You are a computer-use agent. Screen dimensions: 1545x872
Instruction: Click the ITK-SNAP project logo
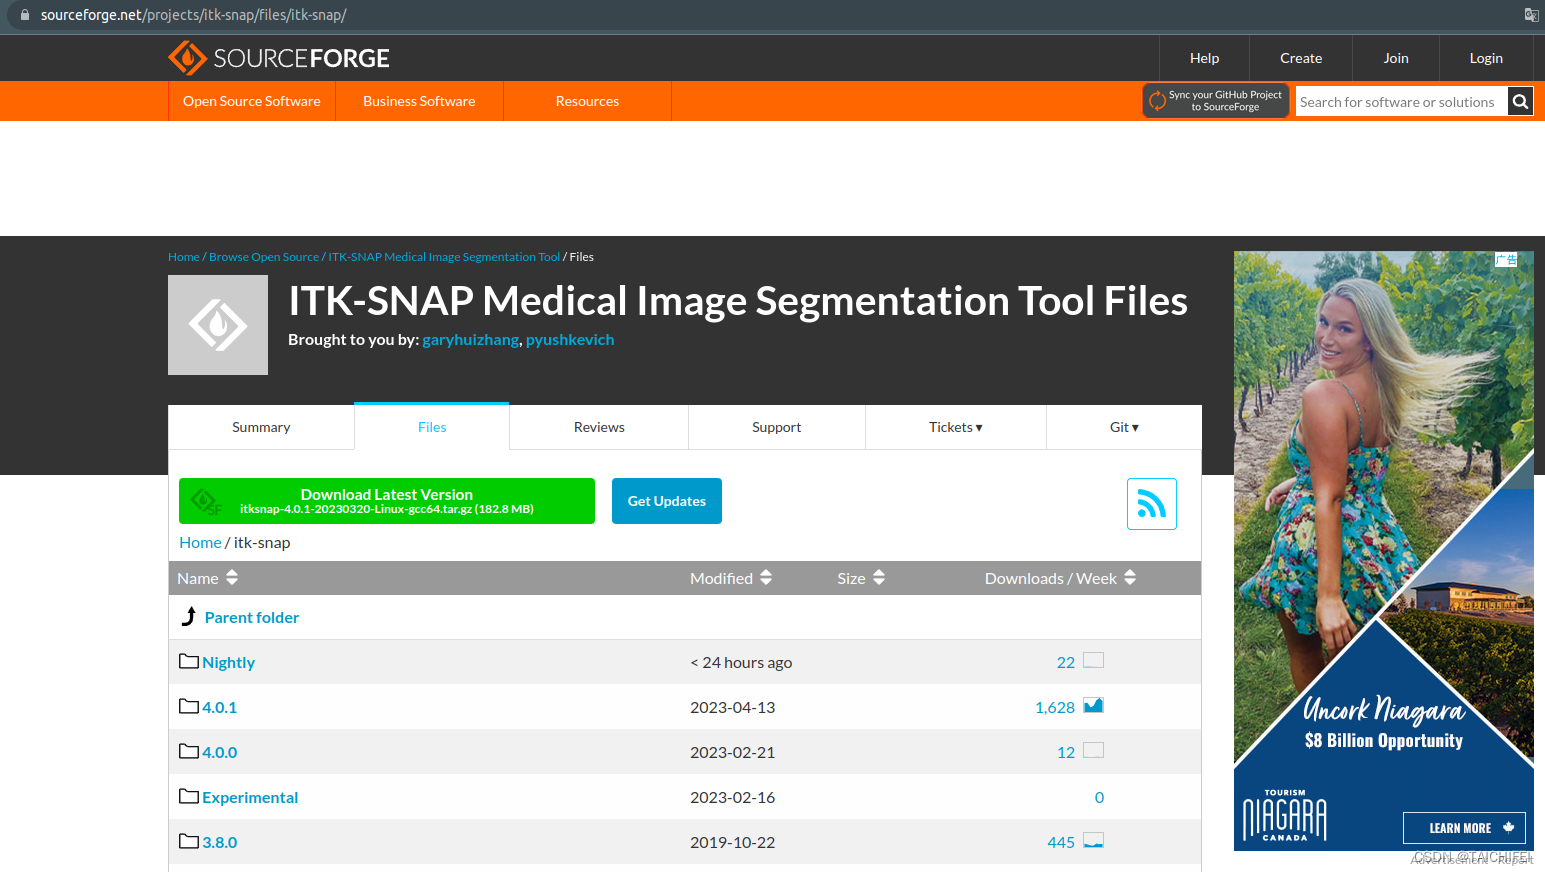(218, 324)
